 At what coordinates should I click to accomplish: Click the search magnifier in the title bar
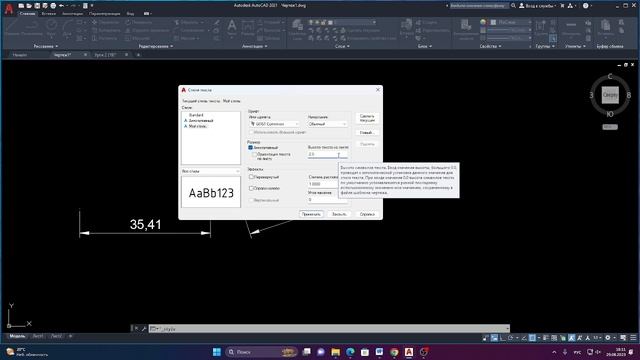coord(513,6)
